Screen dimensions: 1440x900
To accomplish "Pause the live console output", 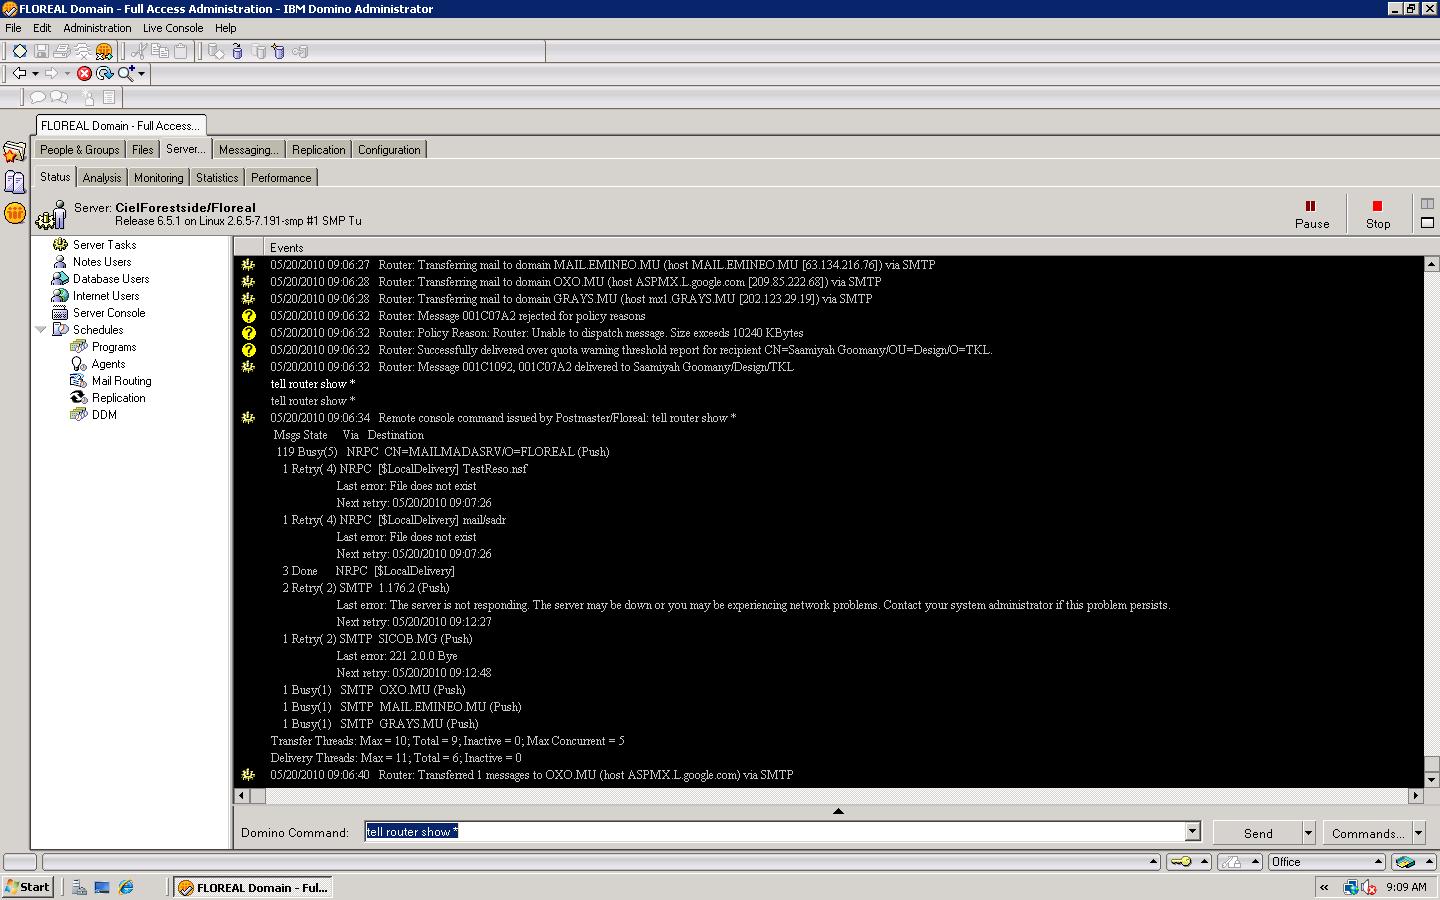I will [x=1312, y=214].
